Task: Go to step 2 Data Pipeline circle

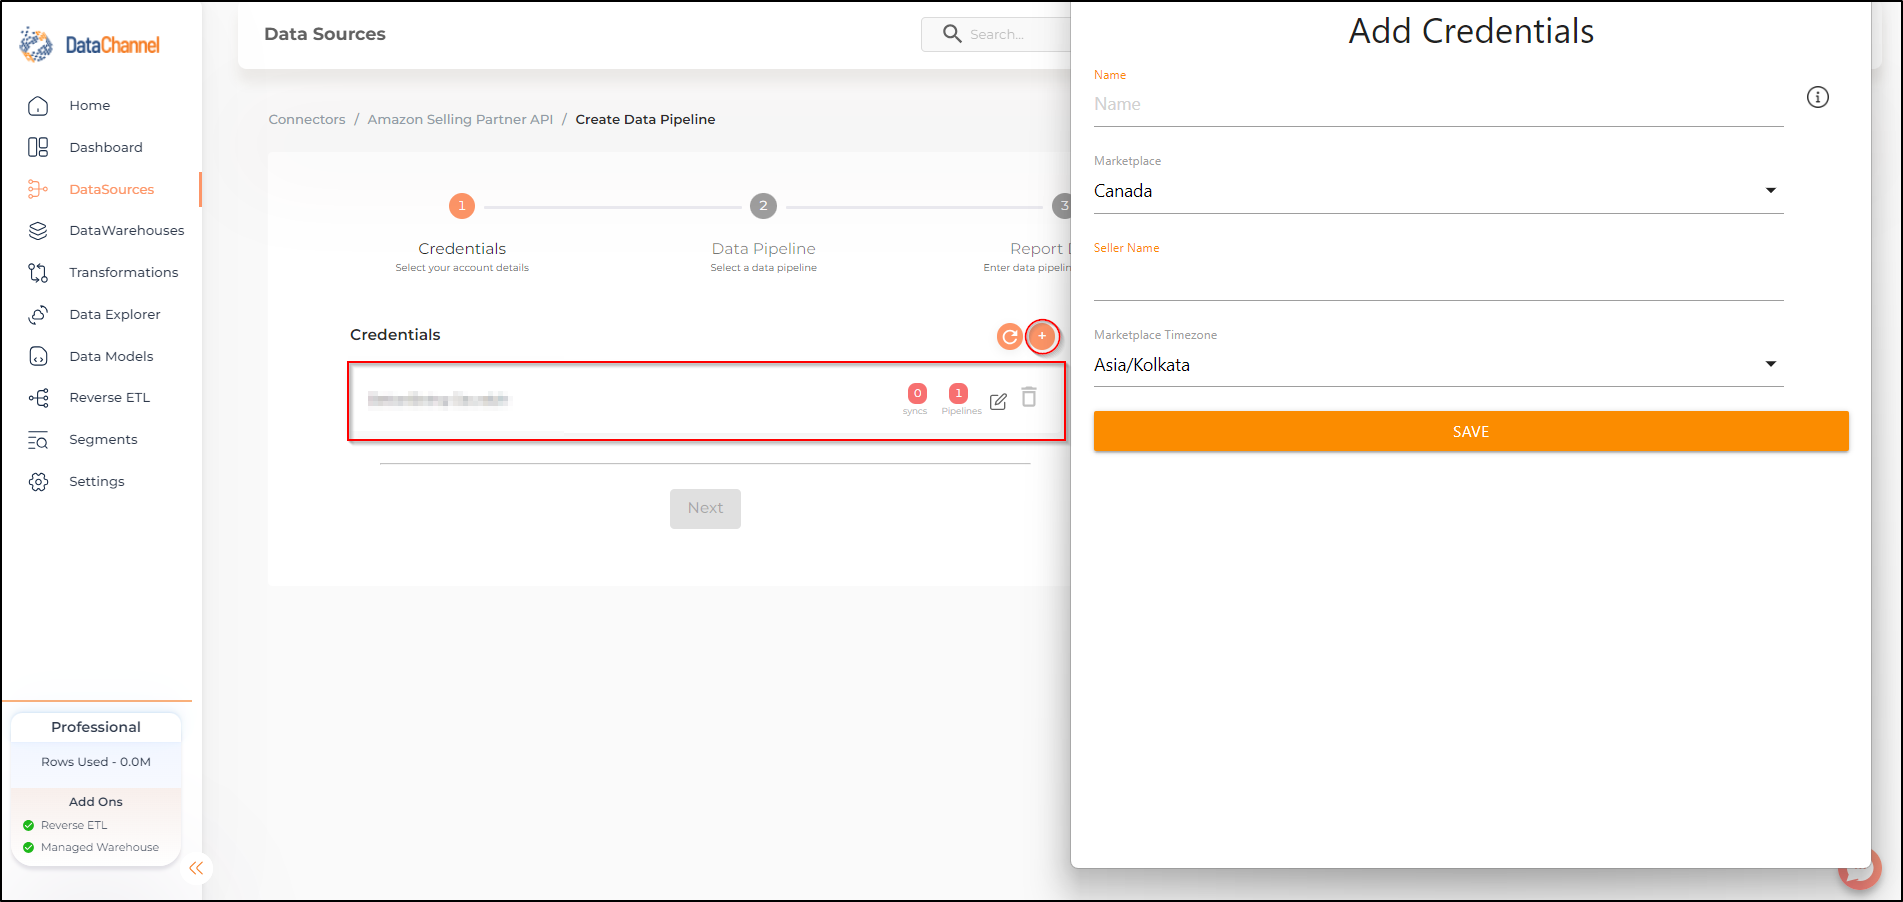Action: (763, 206)
